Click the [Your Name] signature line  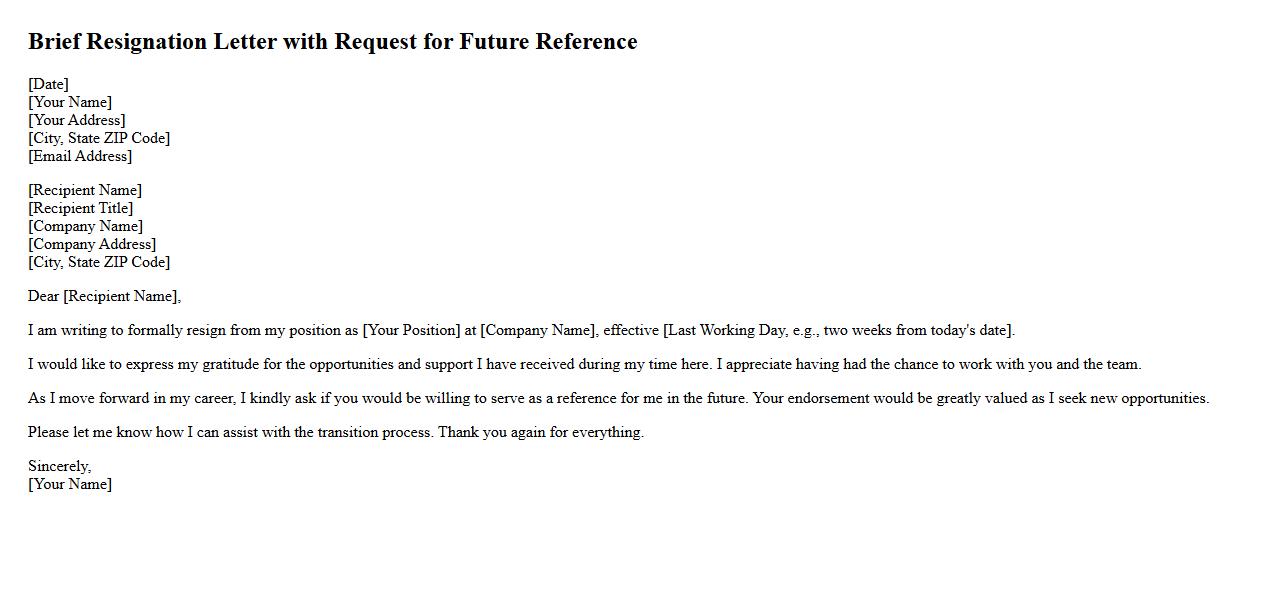(70, 484)
